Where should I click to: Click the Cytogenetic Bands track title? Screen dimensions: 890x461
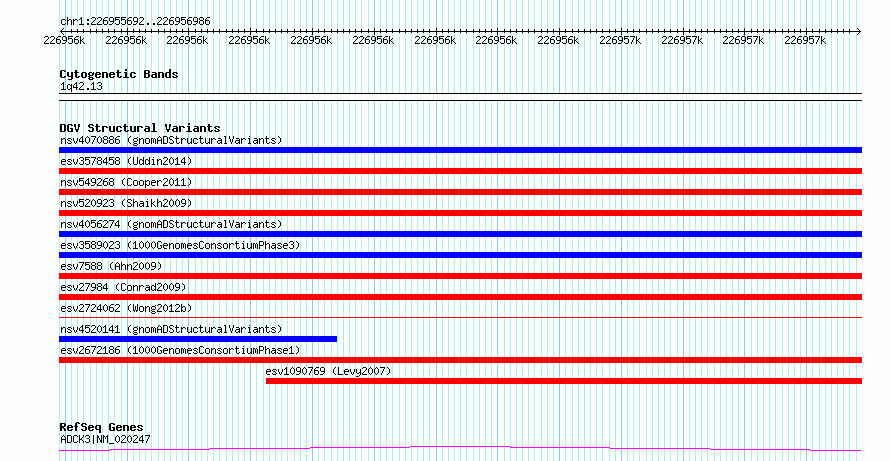119,74
